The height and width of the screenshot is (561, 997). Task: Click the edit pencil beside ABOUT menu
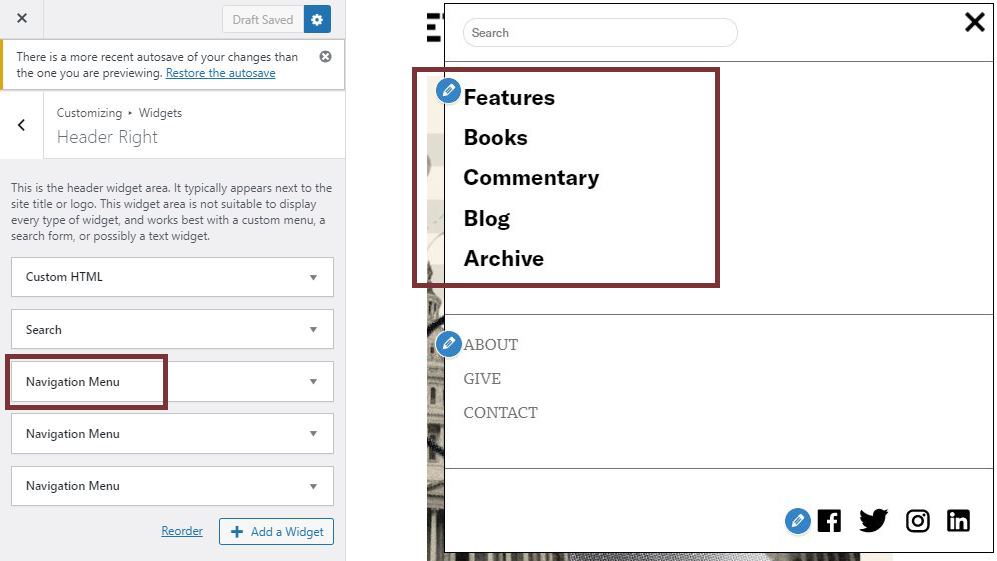449,344
